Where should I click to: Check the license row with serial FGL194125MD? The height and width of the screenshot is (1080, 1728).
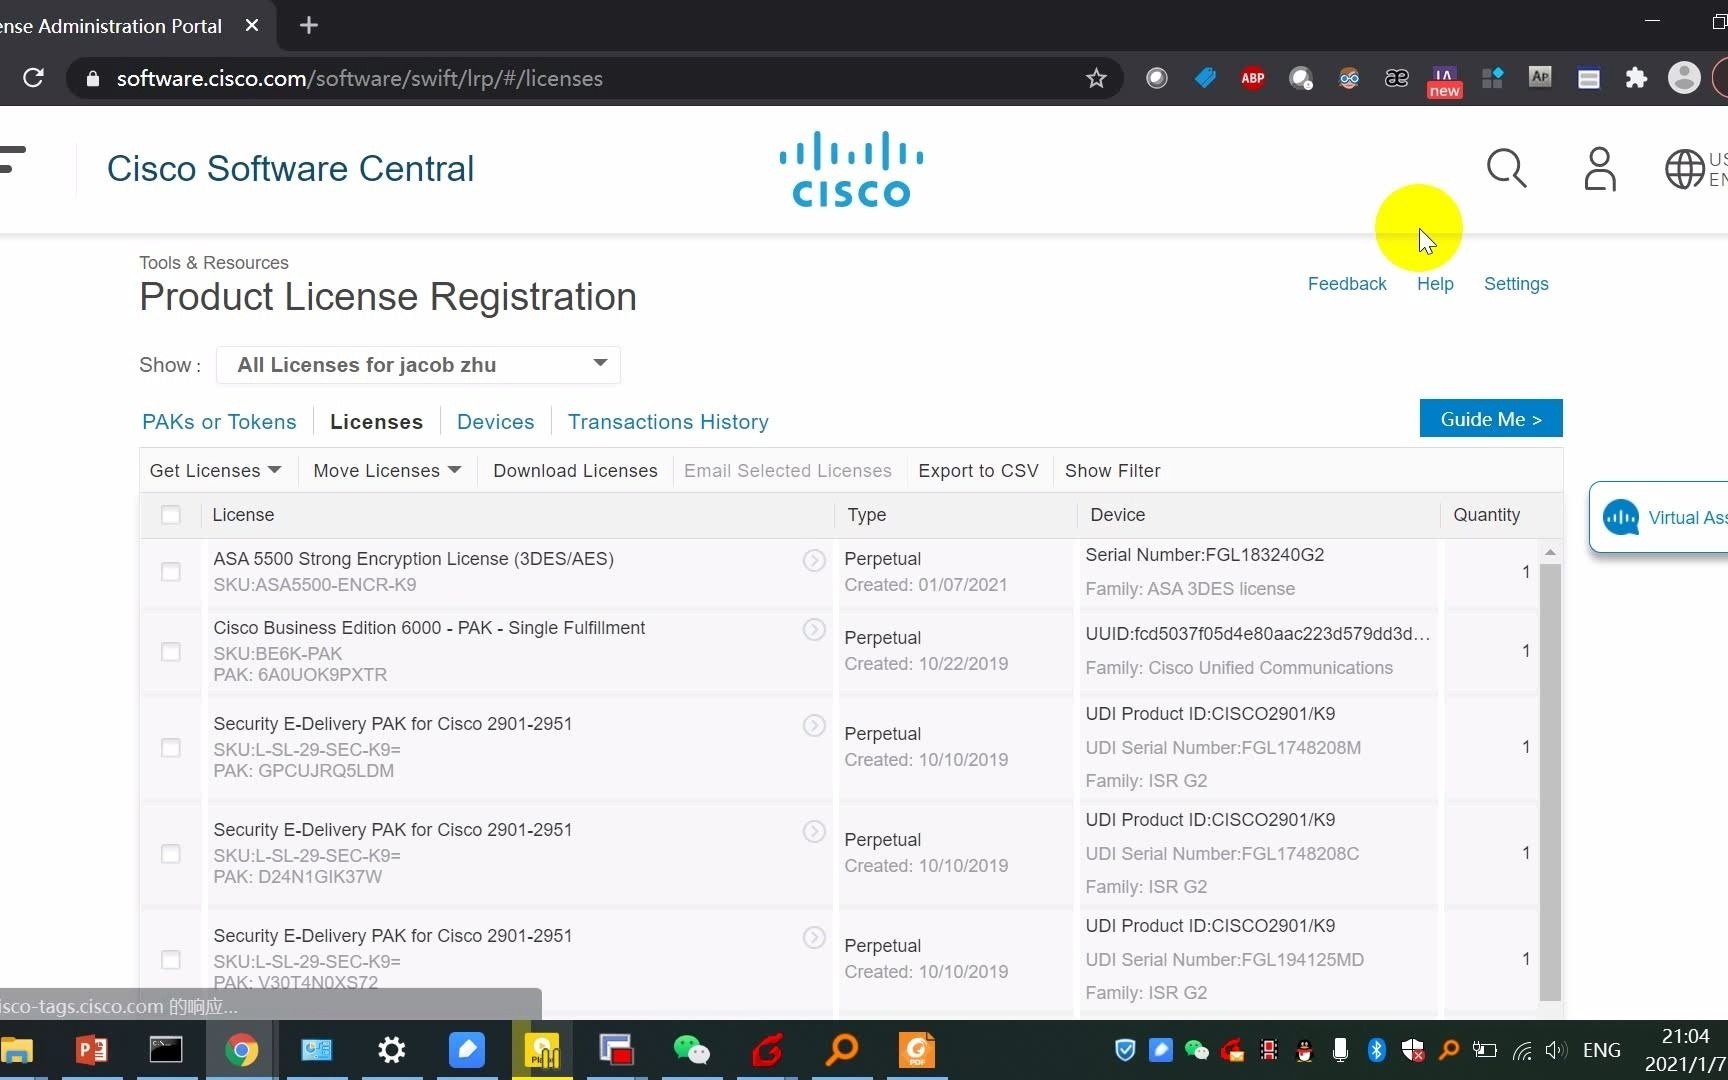tap(171, 960)
